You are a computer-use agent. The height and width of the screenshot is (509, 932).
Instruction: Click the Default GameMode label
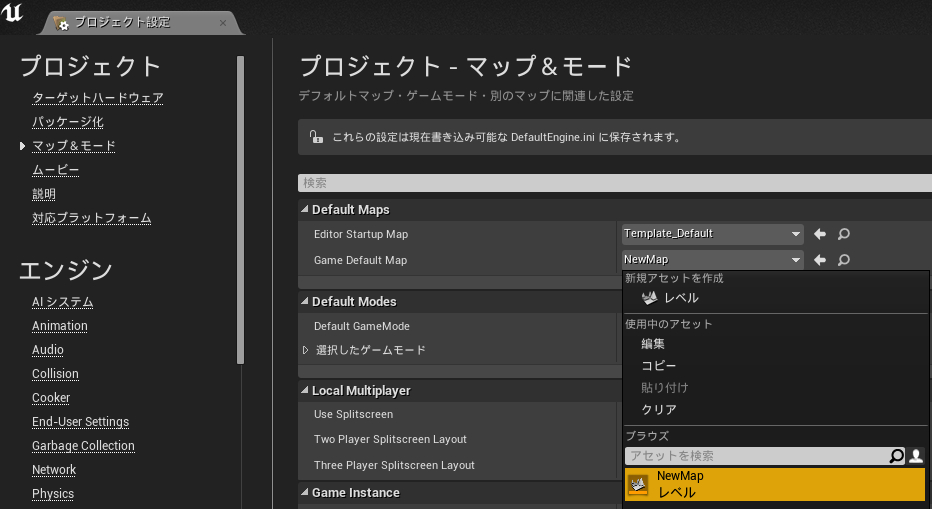click(x=361, y=326)
